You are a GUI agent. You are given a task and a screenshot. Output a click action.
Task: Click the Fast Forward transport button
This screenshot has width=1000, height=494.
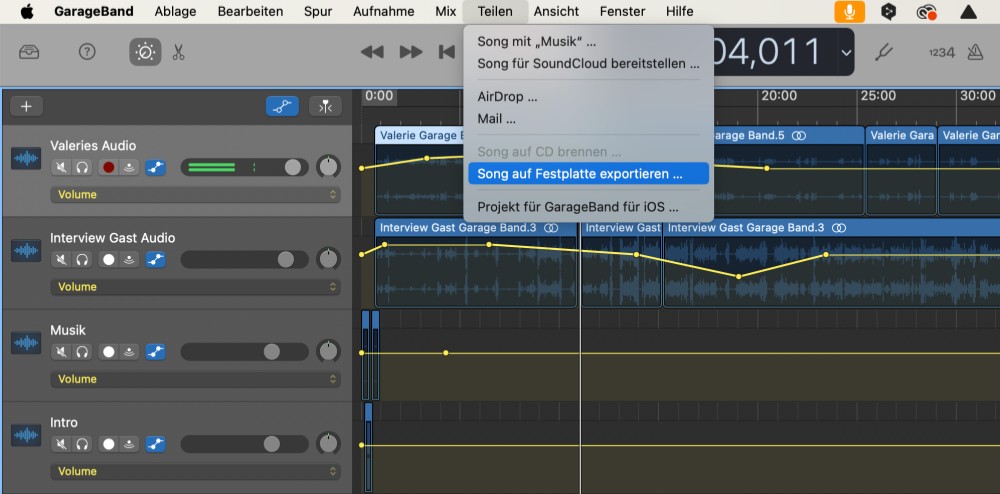[x=411, y=52]
